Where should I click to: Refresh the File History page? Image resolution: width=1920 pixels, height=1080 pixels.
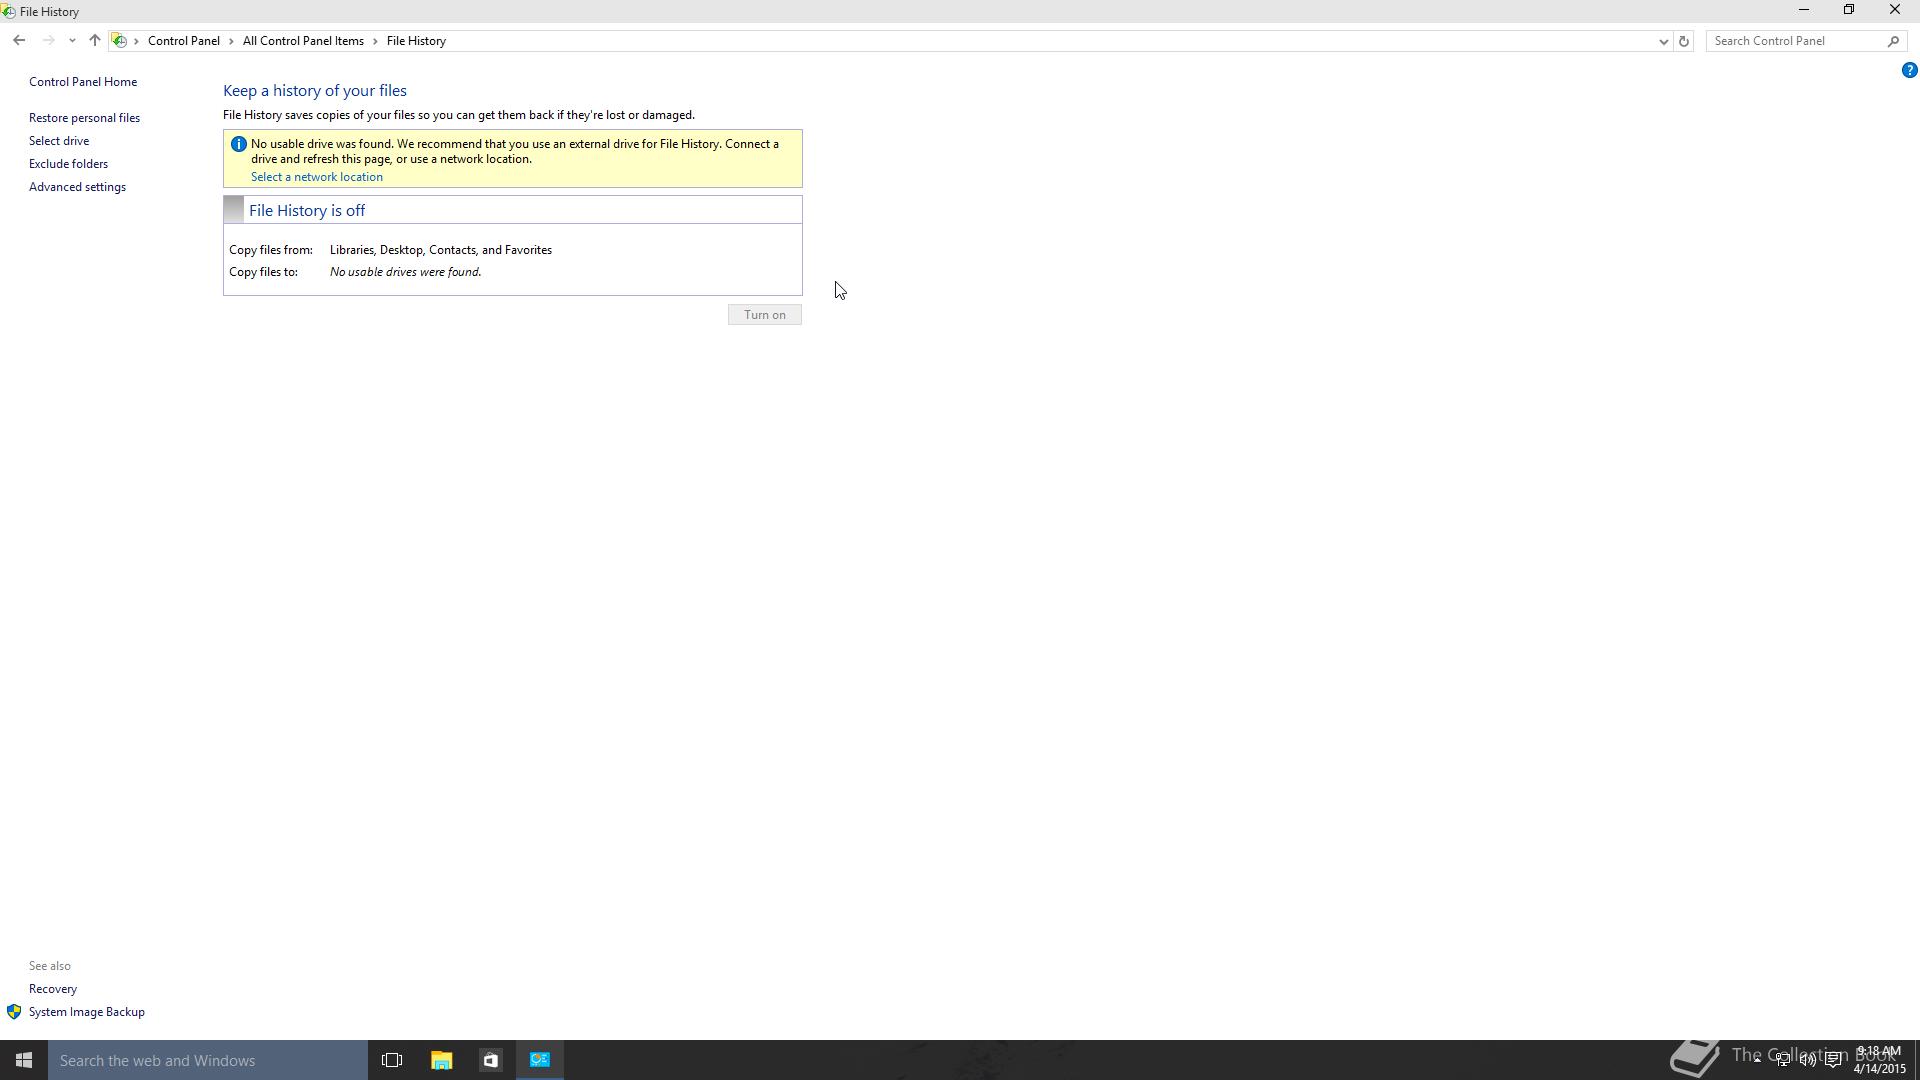[x=1684, y=41]
